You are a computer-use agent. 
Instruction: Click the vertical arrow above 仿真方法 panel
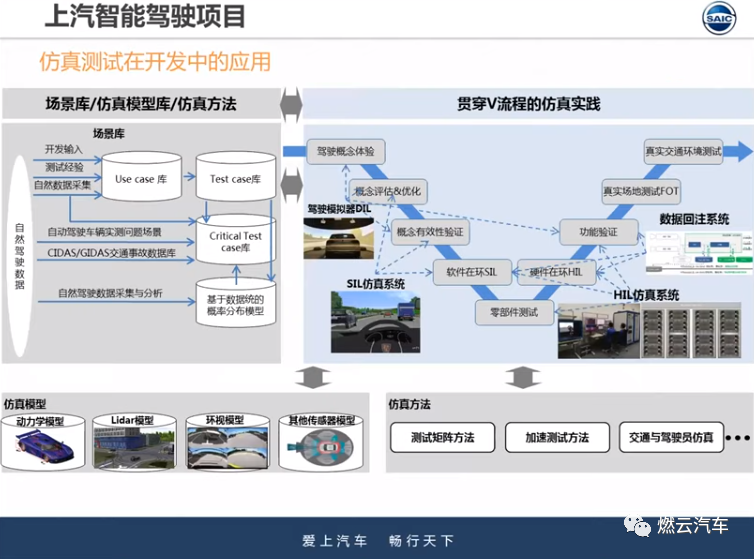tap(523, 378)
